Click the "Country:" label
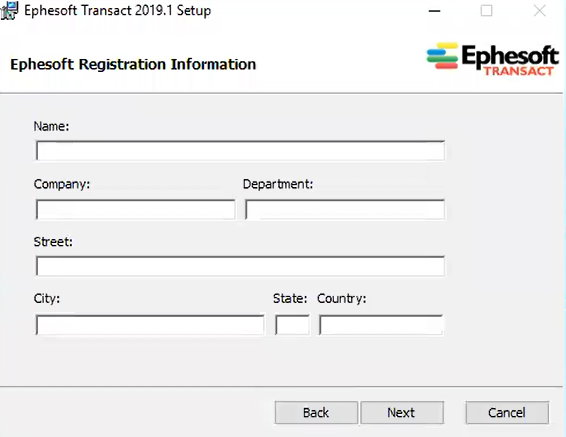The height and width of the screenshot is (437, 566). pos(341,299)
